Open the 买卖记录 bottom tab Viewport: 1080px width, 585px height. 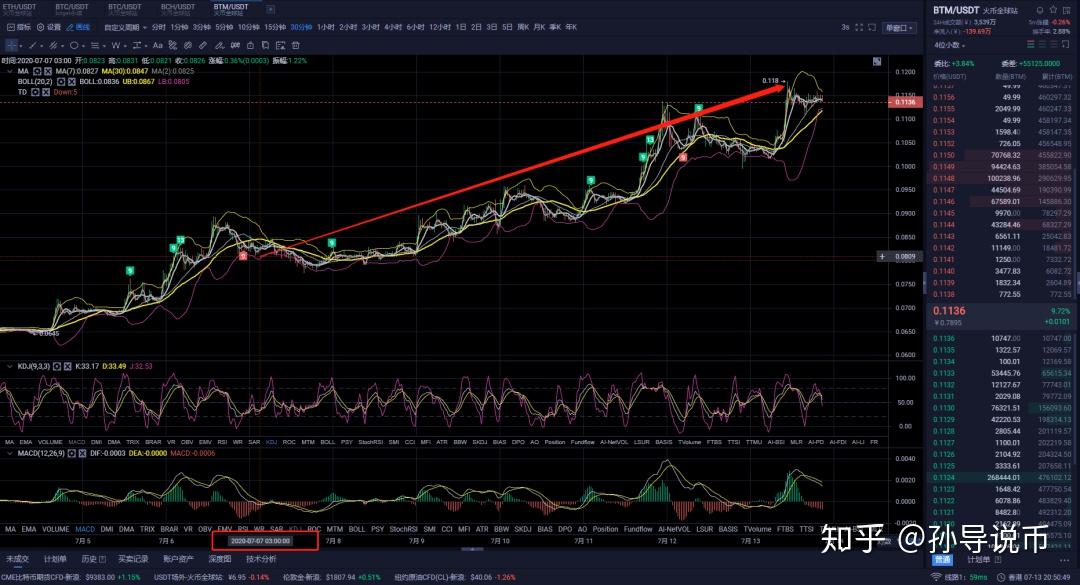133,559
